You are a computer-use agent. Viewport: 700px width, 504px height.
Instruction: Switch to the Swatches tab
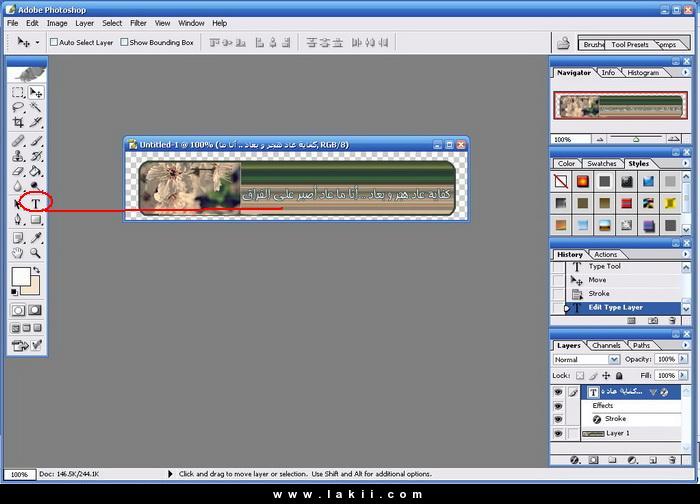[x=601, y=163]
